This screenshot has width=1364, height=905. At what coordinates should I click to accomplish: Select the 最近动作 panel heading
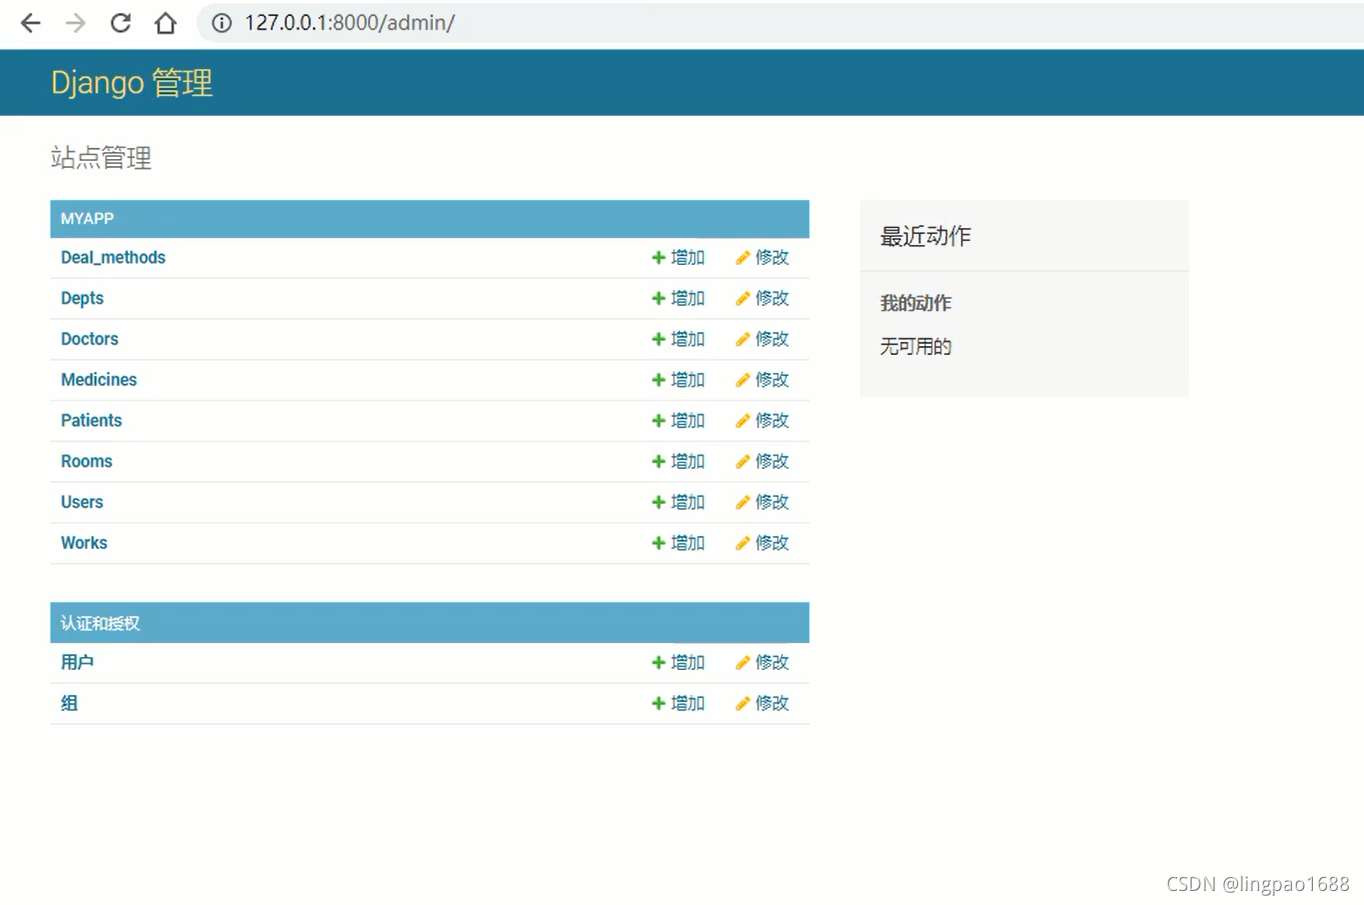[x=925, y=236]
